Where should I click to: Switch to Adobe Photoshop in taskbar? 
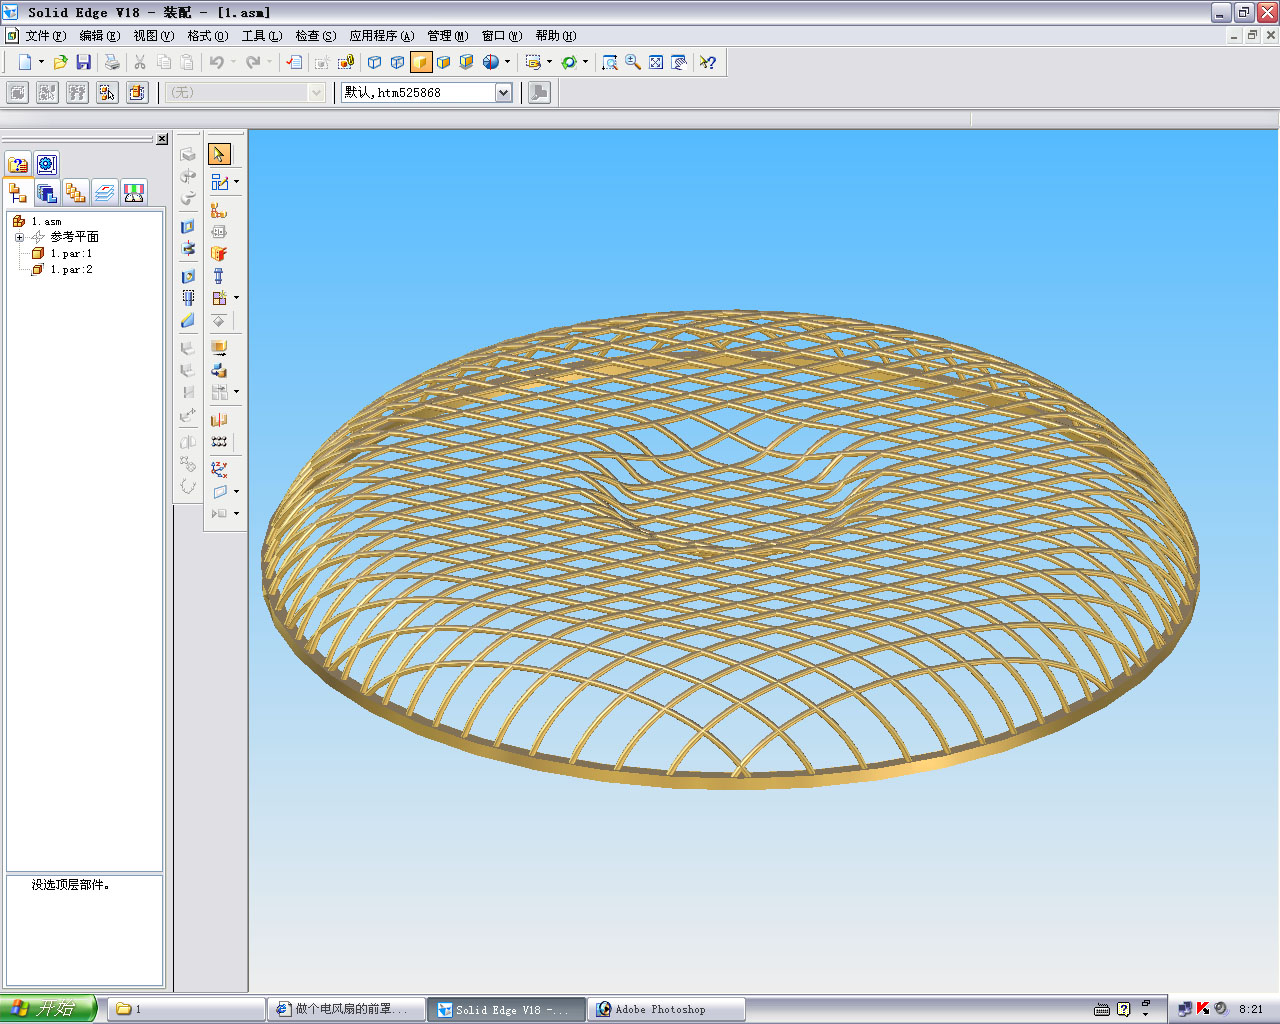(666, 1009)
